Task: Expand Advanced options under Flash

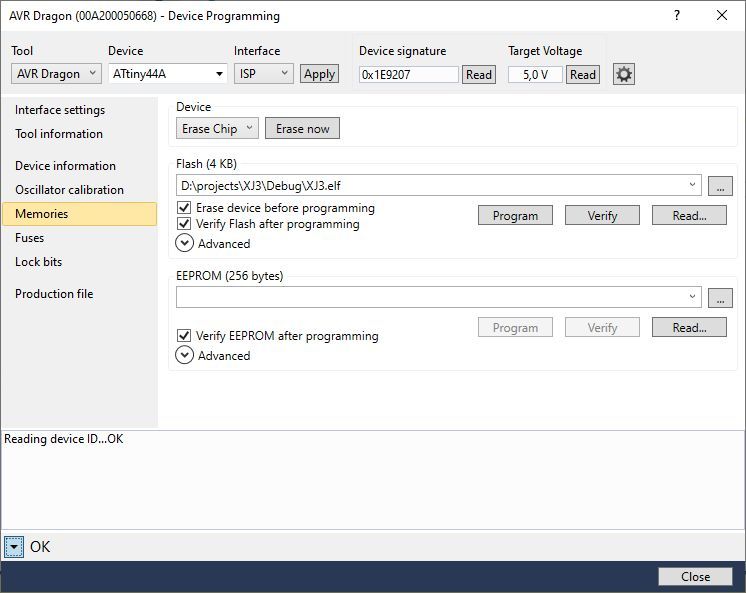Action: tap(185, 243)
